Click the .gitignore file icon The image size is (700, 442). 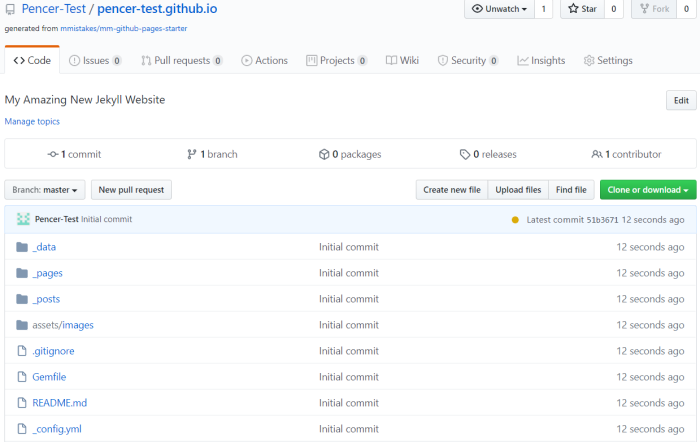coord(22,351)
